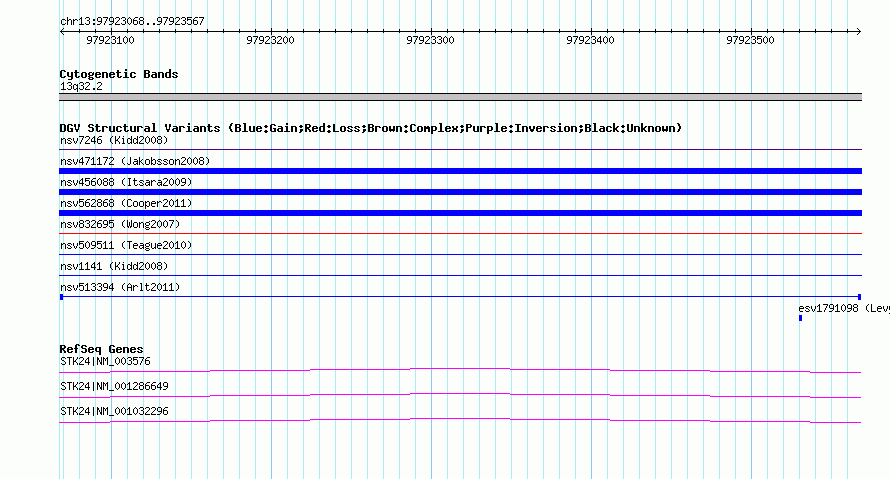This screenshot has width=890, height=479.
Task: Click the magenta intron line of STK24|NM_001032296
Action: coord(460,420)
